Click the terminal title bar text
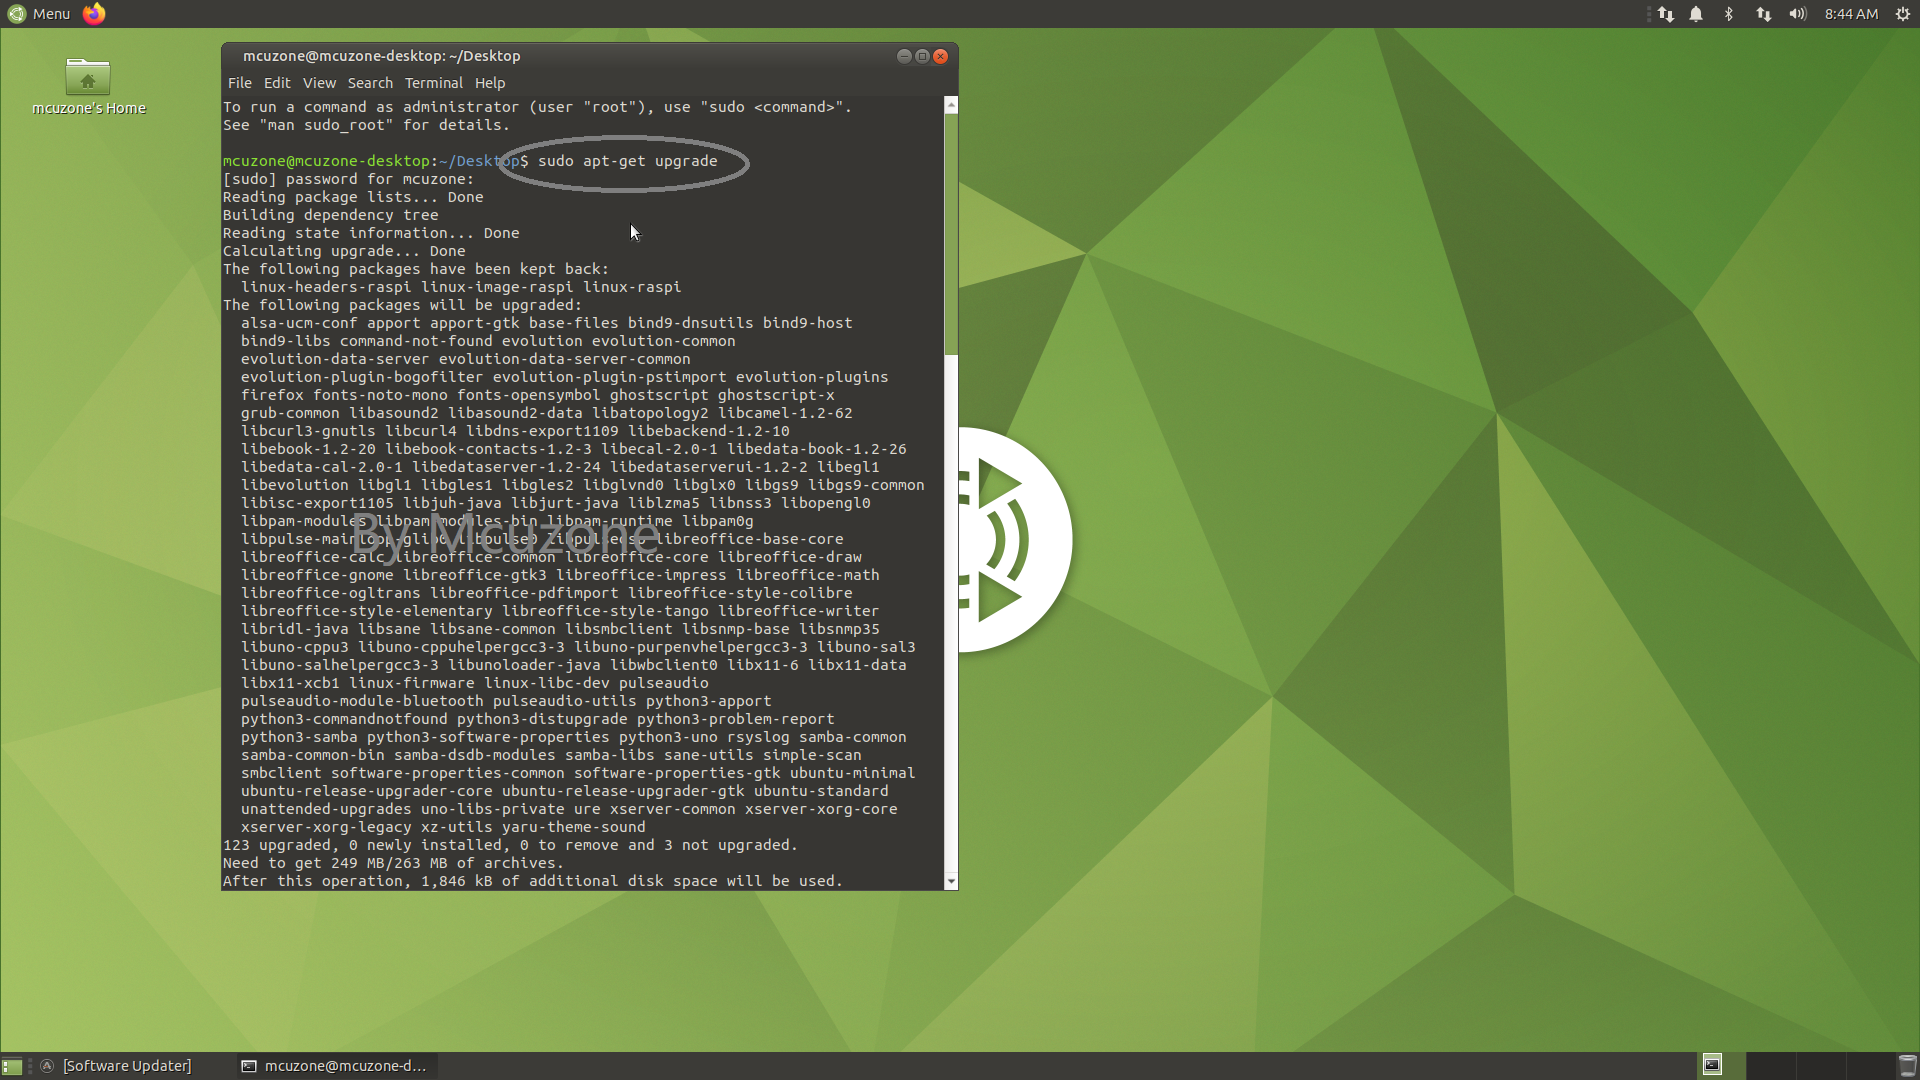Image resolution: width=1920 pixels, height=1080 pixels. coord(381,56)
